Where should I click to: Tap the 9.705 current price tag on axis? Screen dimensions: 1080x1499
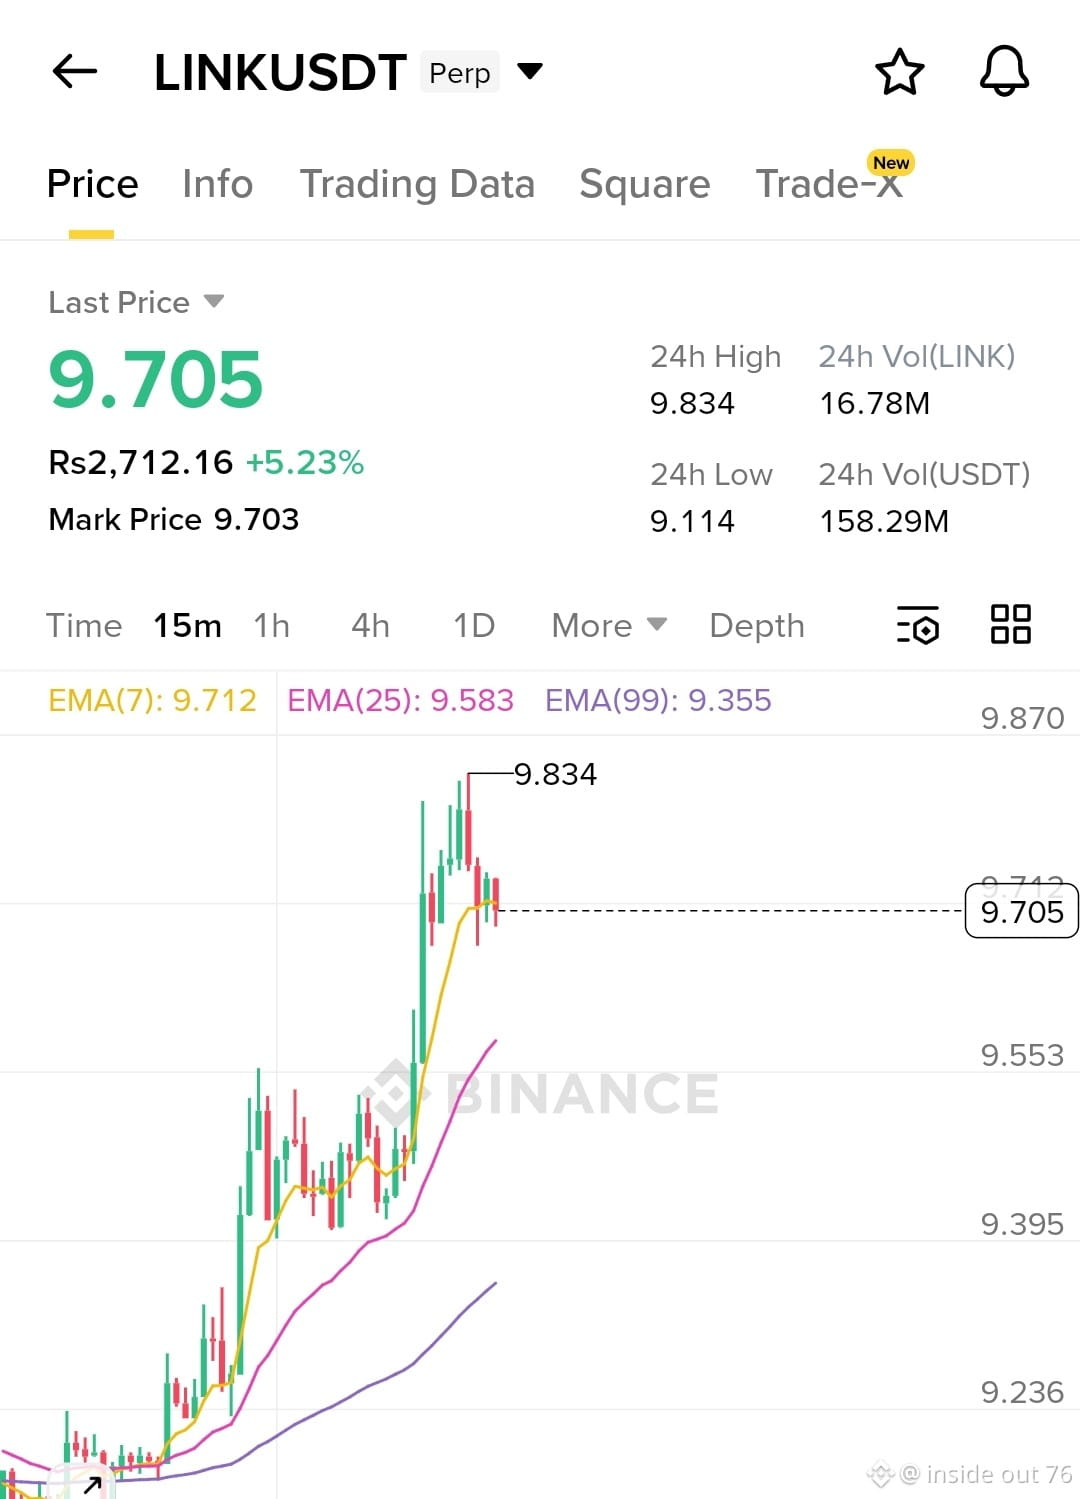tap(1022, 911)
